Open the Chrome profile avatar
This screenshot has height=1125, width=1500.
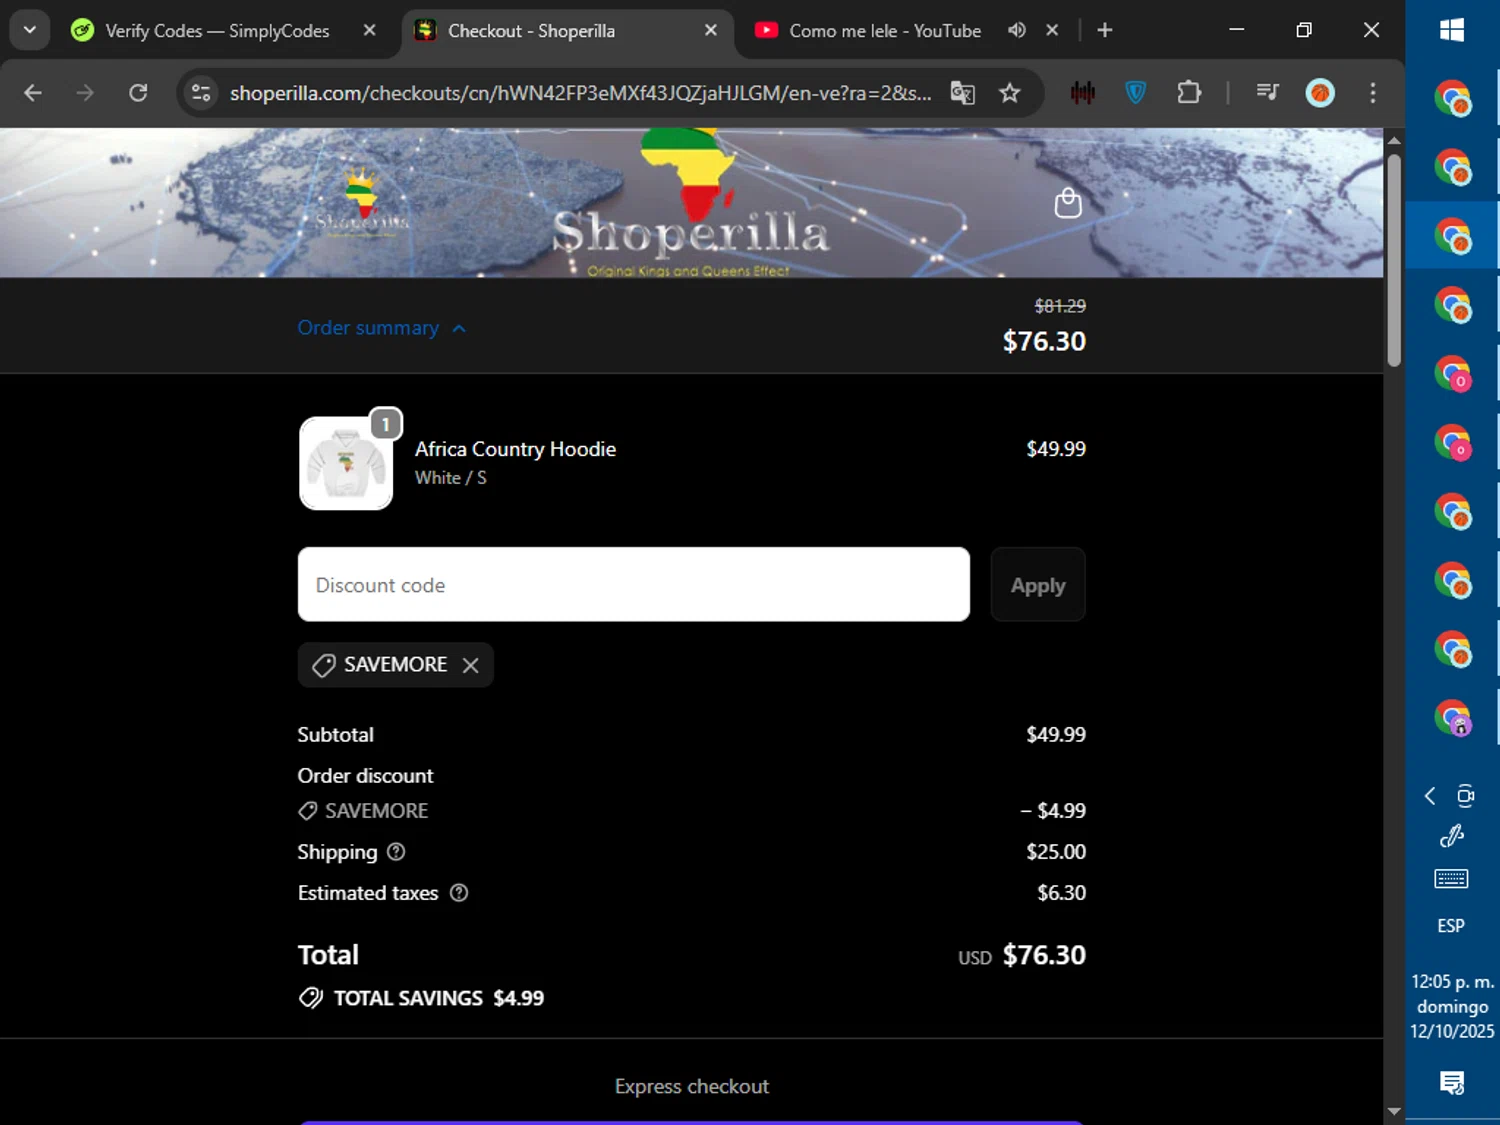coord(1320,93)
